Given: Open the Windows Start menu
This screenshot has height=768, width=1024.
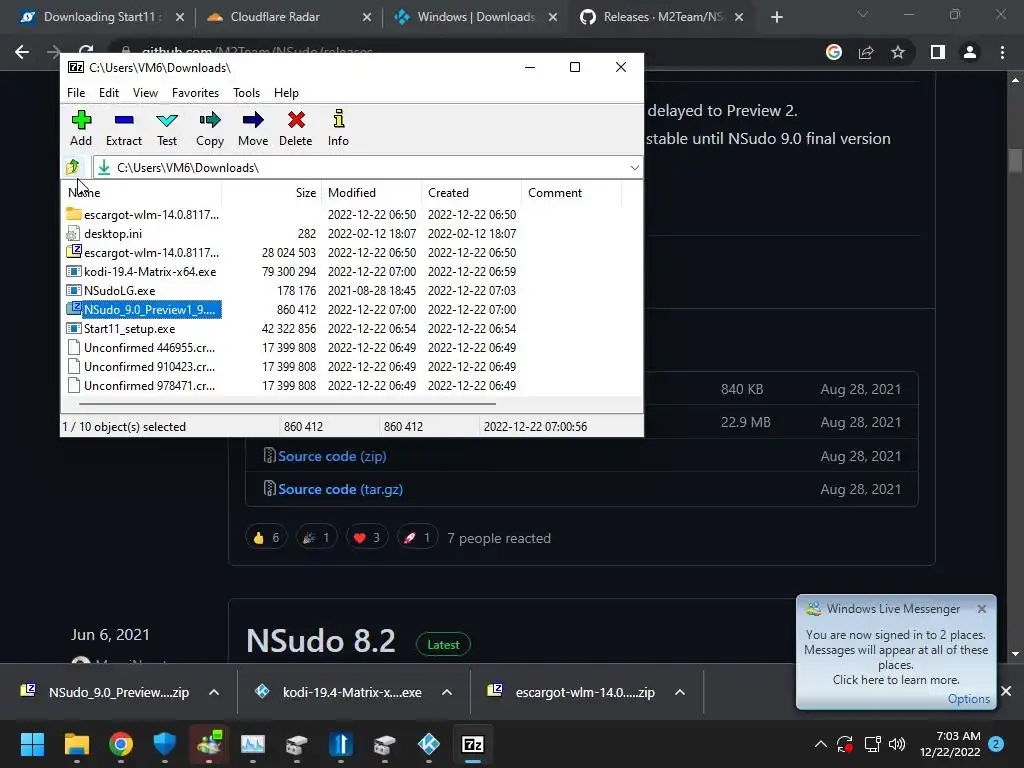Looking at the screenshot, I should pyautogui.click(x=32, y=744).
